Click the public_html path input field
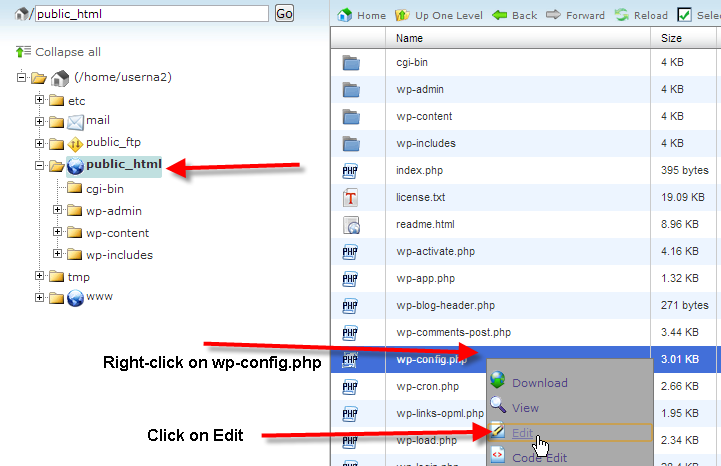This screenshot has height=466, width=721. [x=152, y=14]
